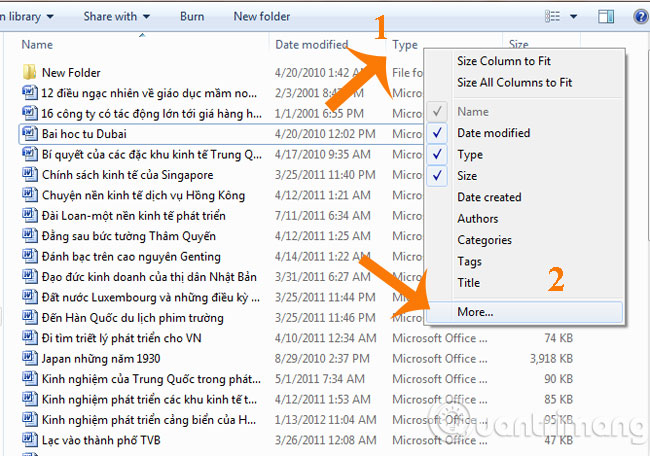Select date '5/1/2011 7:34 AM'

tap(320, 379)
